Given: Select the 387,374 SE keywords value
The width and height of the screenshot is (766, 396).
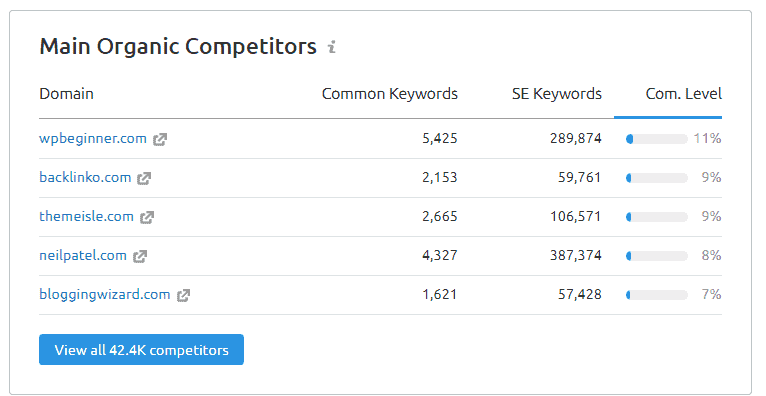Looking at the screenshot, I should 575,255.
